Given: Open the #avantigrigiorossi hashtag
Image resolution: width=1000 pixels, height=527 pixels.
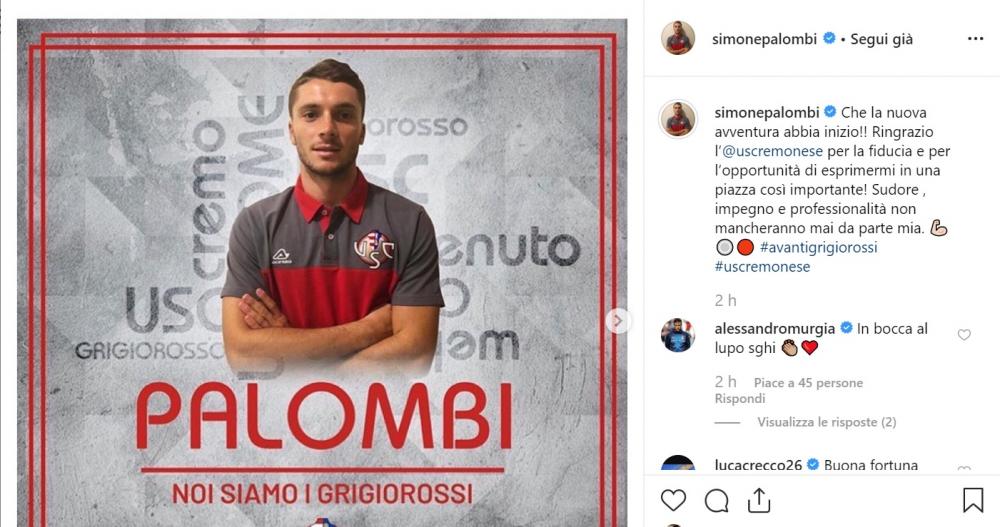Looking at the screenshot, I should click(x=818, y=248).
